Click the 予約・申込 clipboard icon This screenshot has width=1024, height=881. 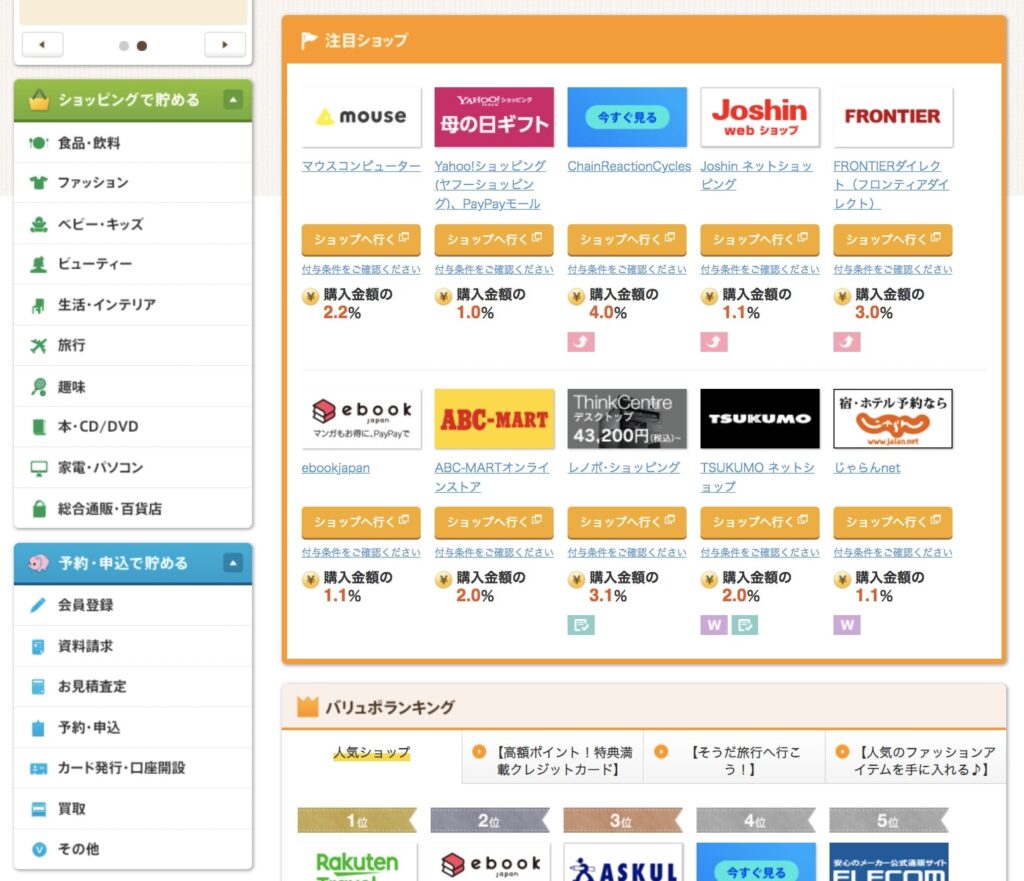pyautogui.click(x=39, y=728)
